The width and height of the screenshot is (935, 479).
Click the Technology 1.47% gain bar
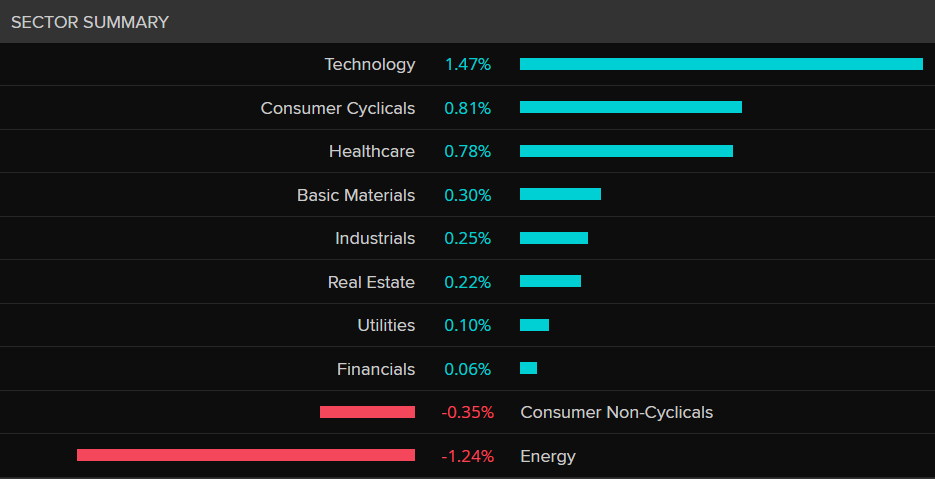[x=721, y=64]
